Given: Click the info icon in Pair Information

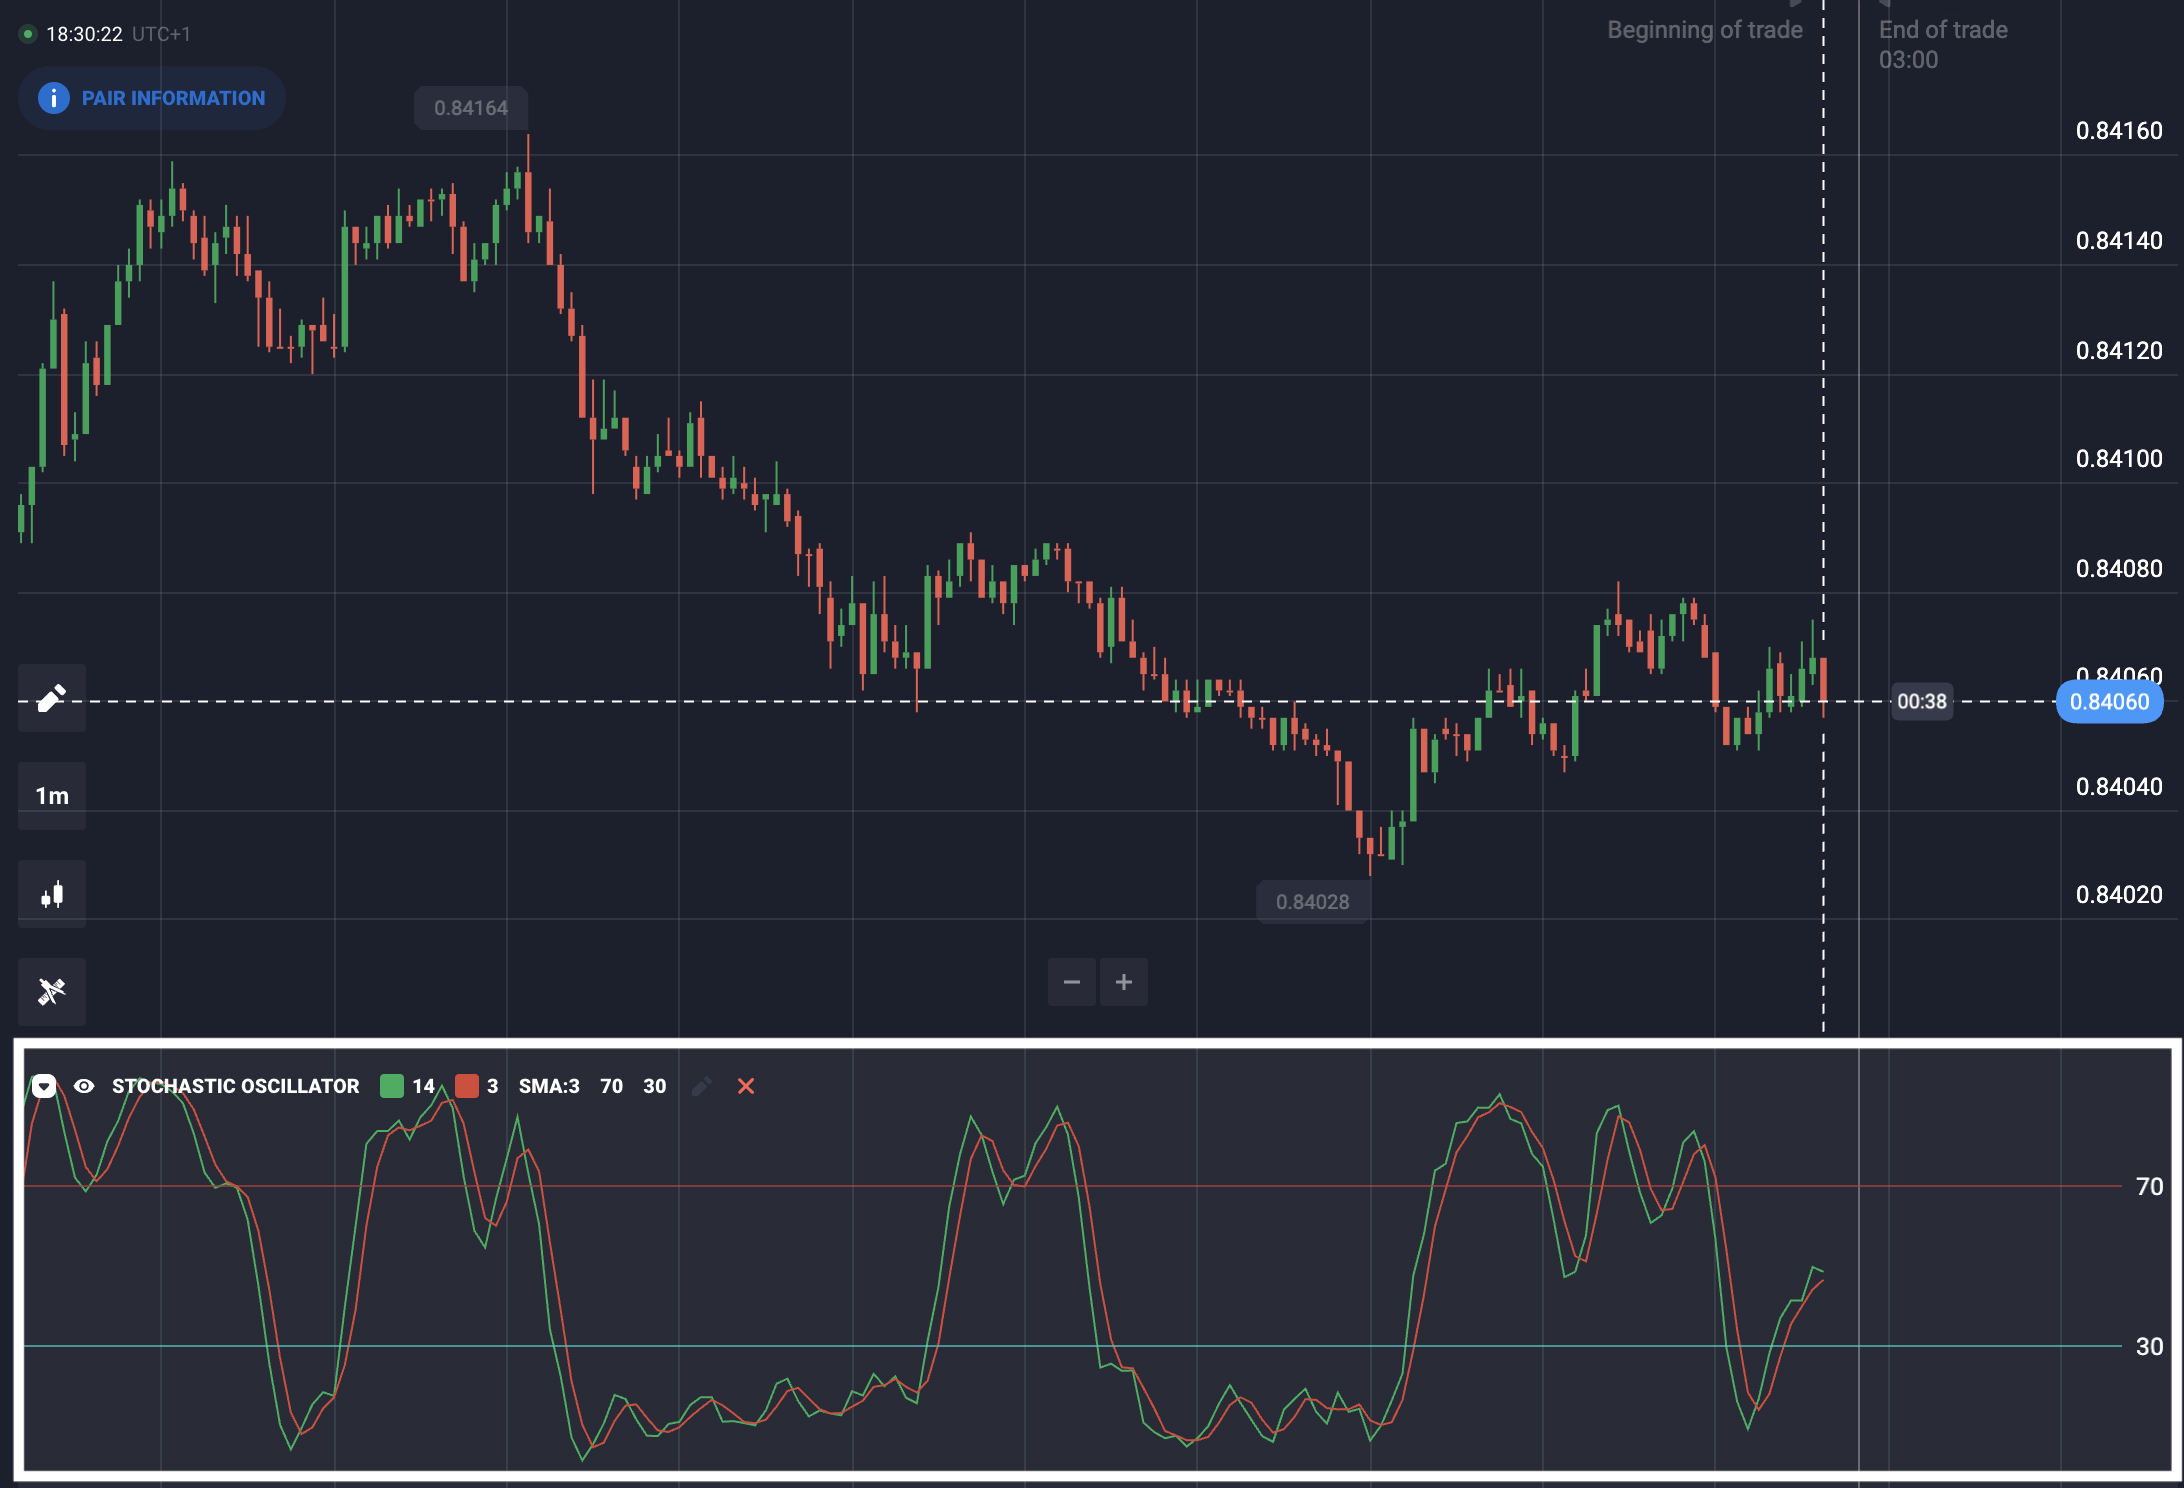Looking at the screenshot, I should [x=54, y=98].
